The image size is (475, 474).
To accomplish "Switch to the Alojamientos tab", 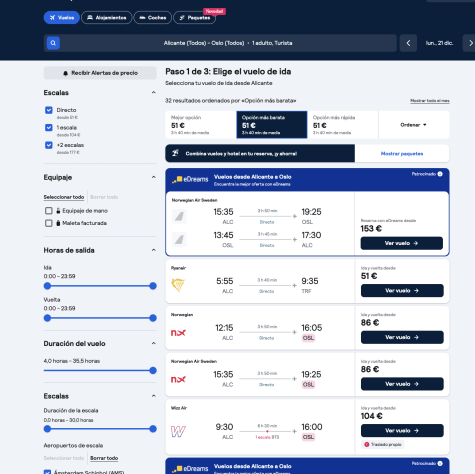I will point(107,18).
